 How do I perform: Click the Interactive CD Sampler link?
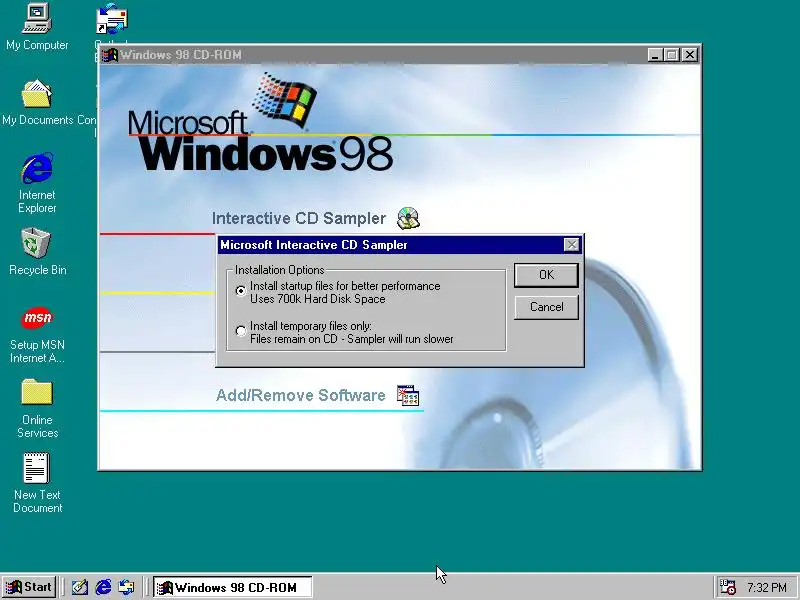pyautogui.click(x=298, y=218)
